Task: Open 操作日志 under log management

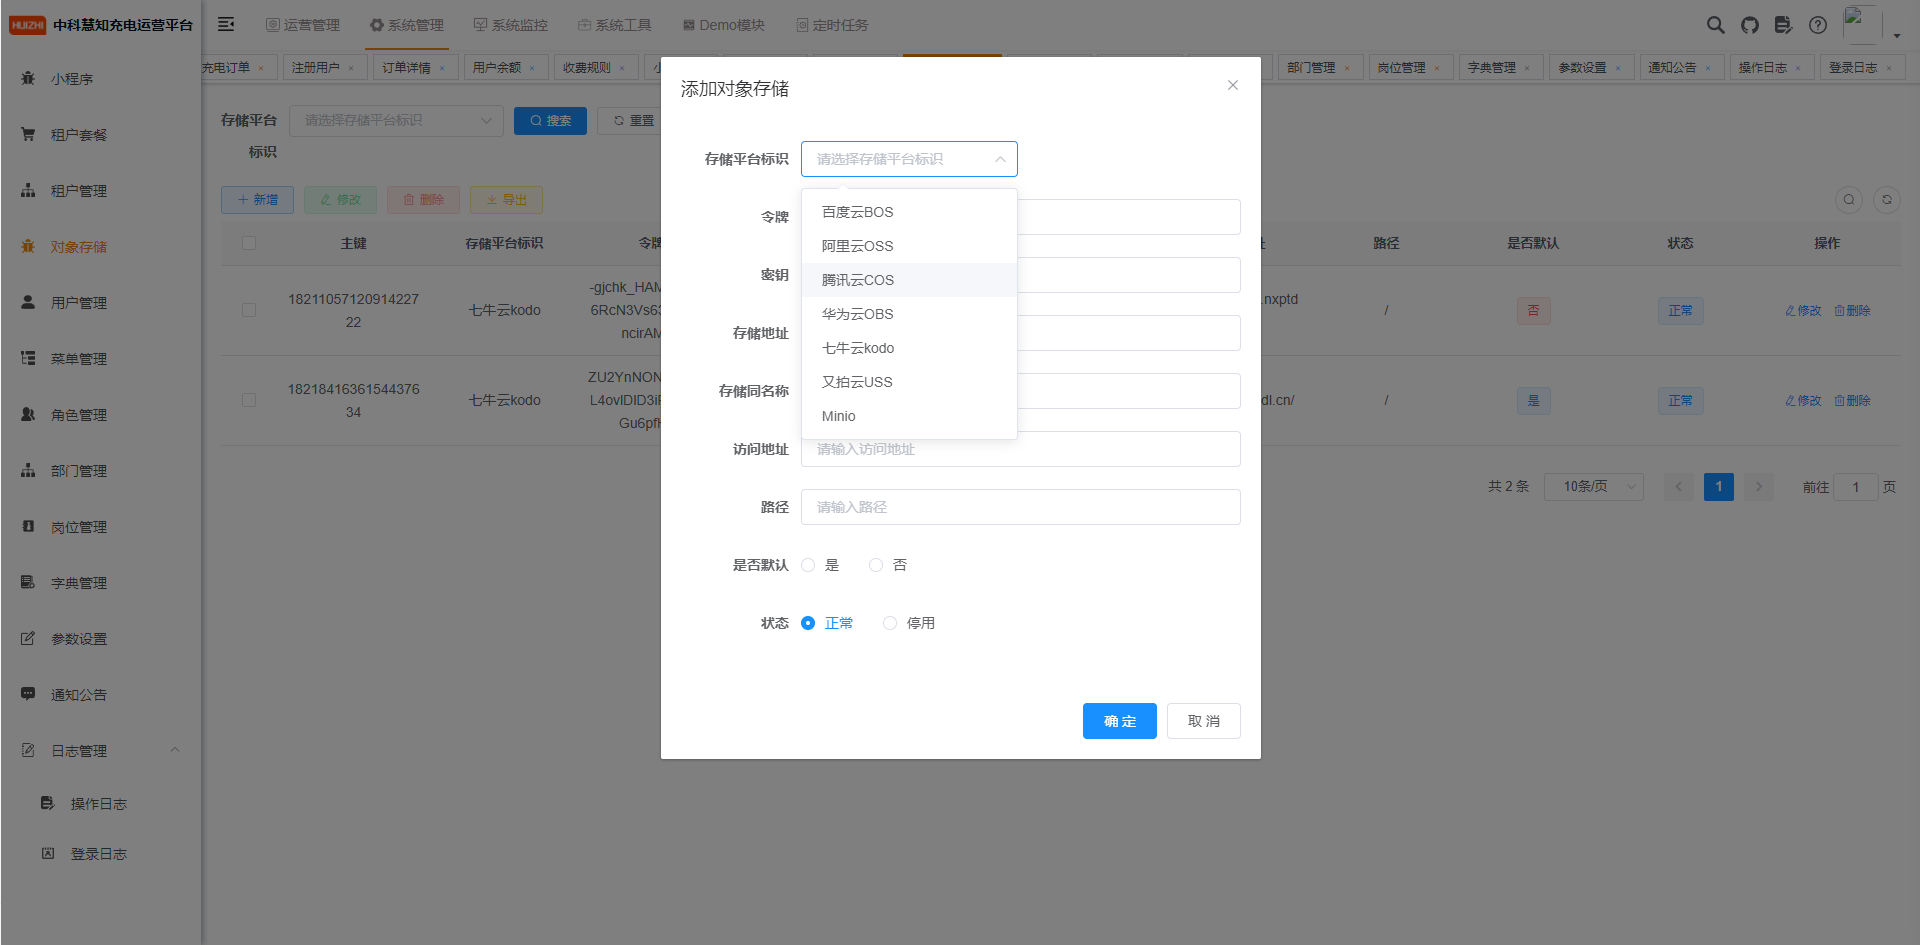Action: [x=100, y=804]
